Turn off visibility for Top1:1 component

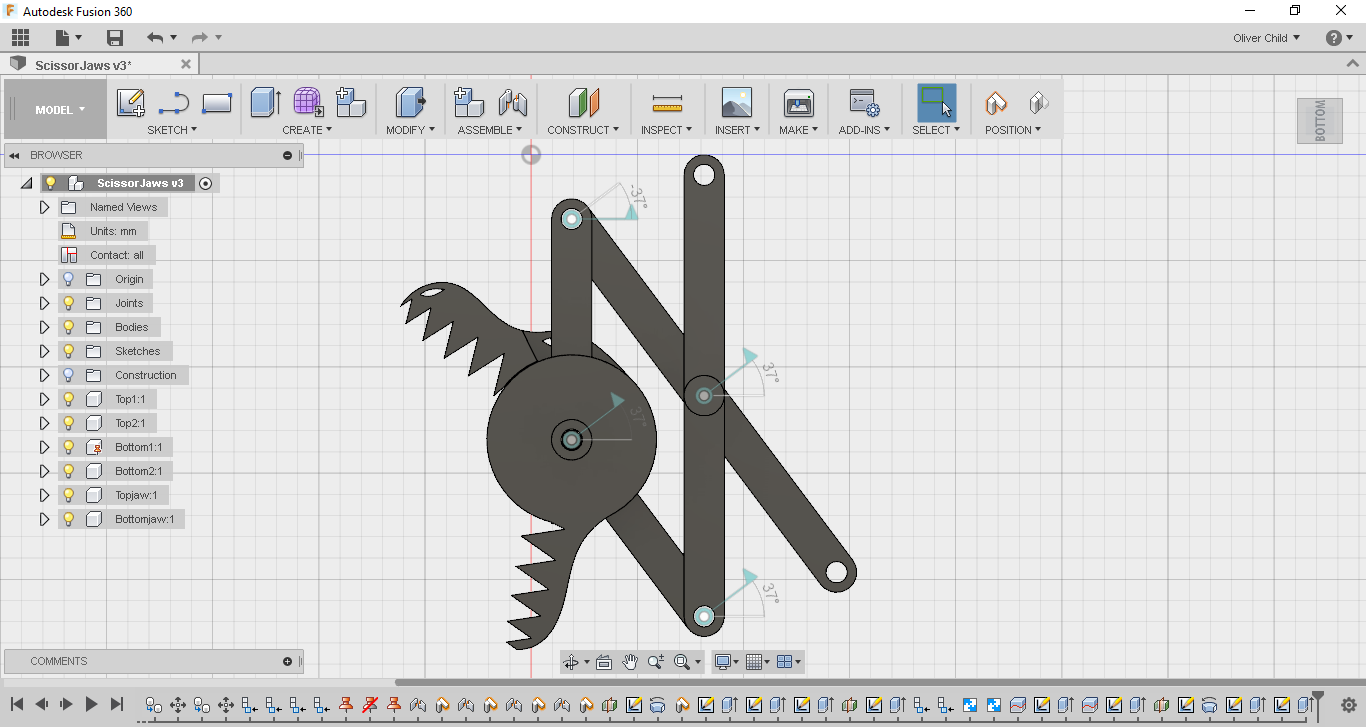pos(67,399)
